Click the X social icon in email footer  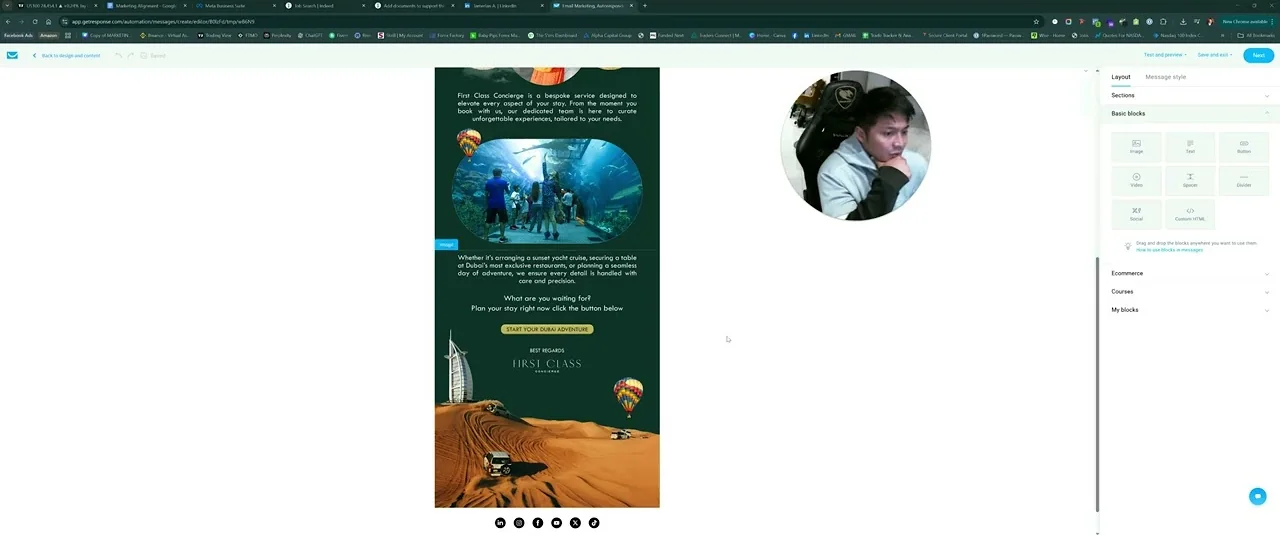[575, 522]
